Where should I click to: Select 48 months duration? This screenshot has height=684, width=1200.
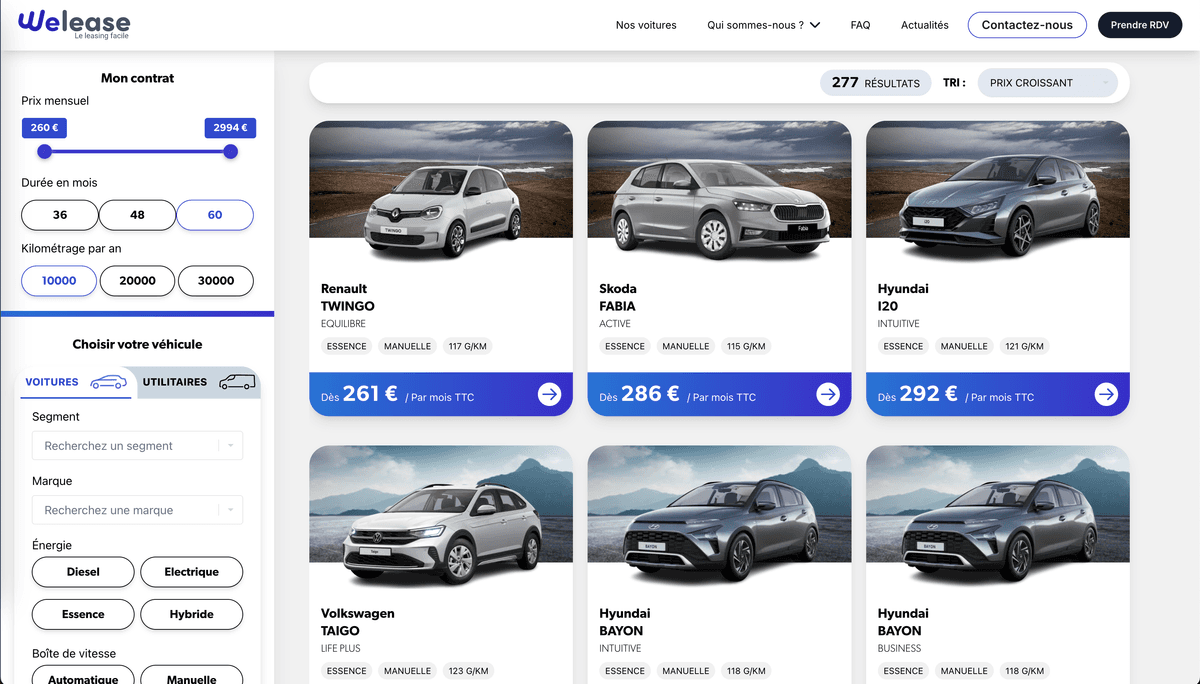(137, 215)
